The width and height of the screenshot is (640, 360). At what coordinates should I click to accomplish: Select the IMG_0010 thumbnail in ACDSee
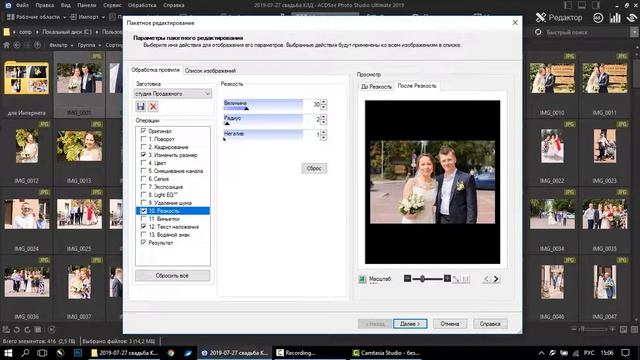click(x=552, y=84)
